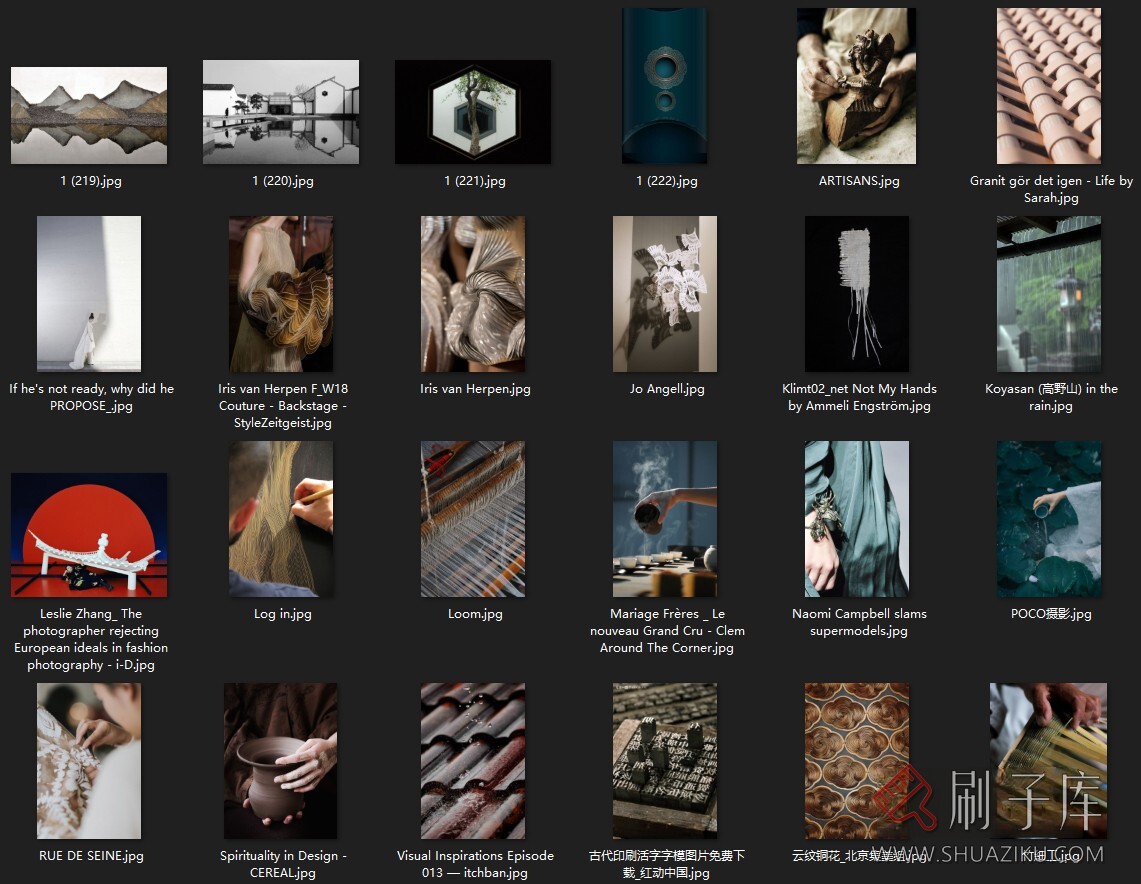Click the Mariage Frères tea pouring thumbnail
The width and height of the screenshot is (1141, 884).
tap(665, 519)
